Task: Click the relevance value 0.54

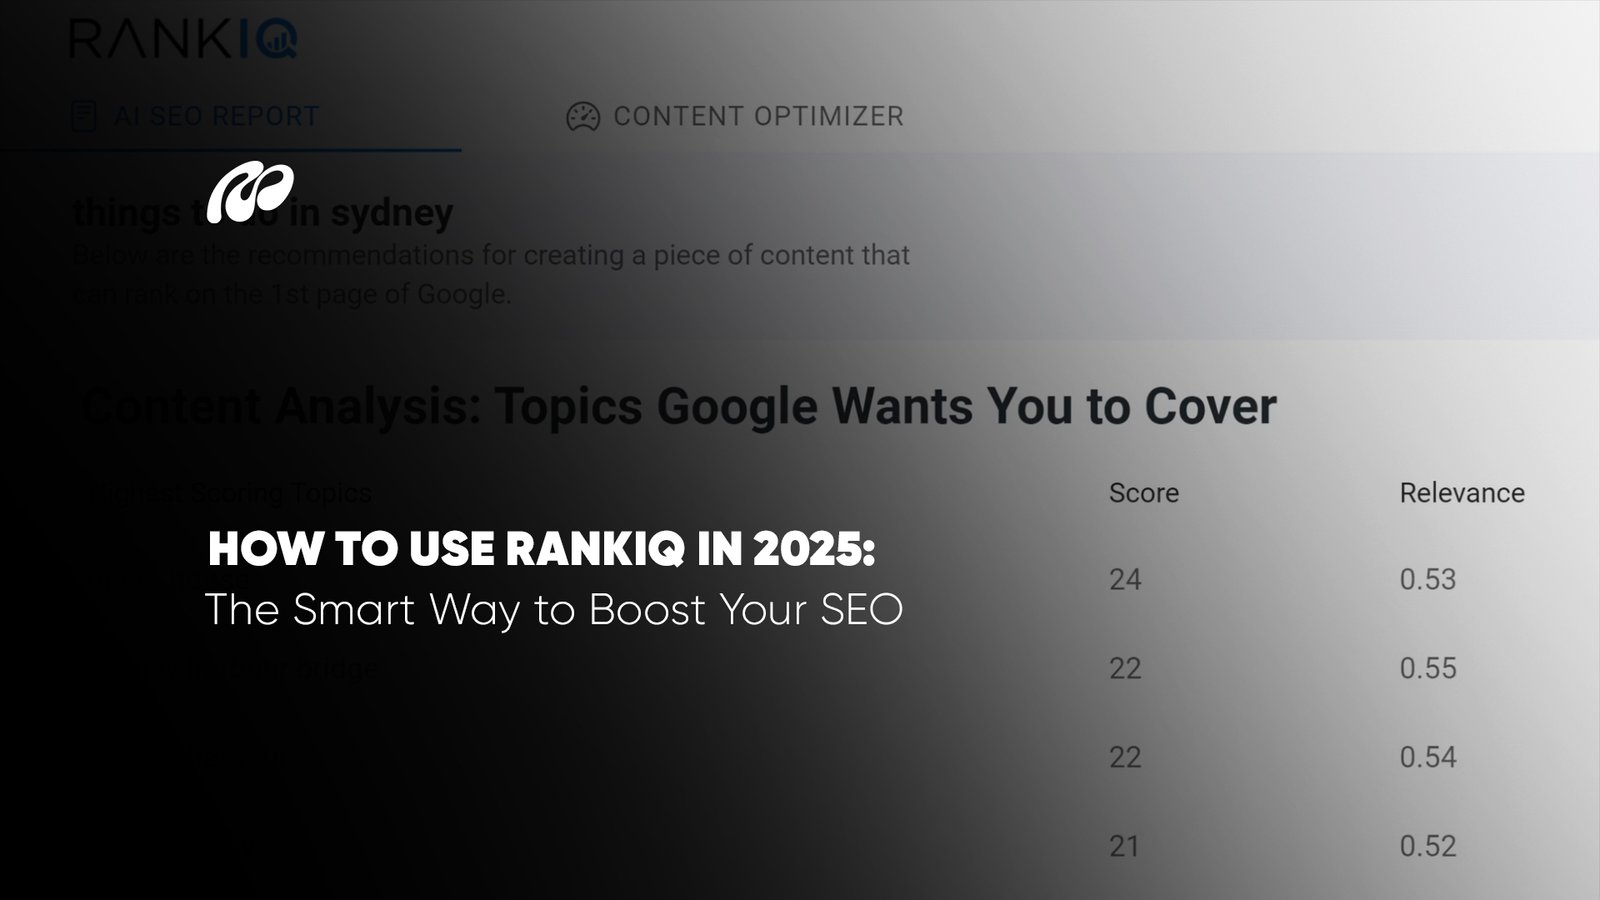Action: pos(1427,757)
